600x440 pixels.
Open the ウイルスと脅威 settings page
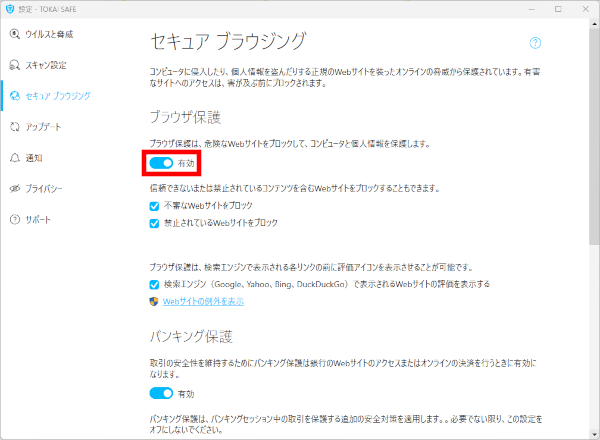point(49,34)
